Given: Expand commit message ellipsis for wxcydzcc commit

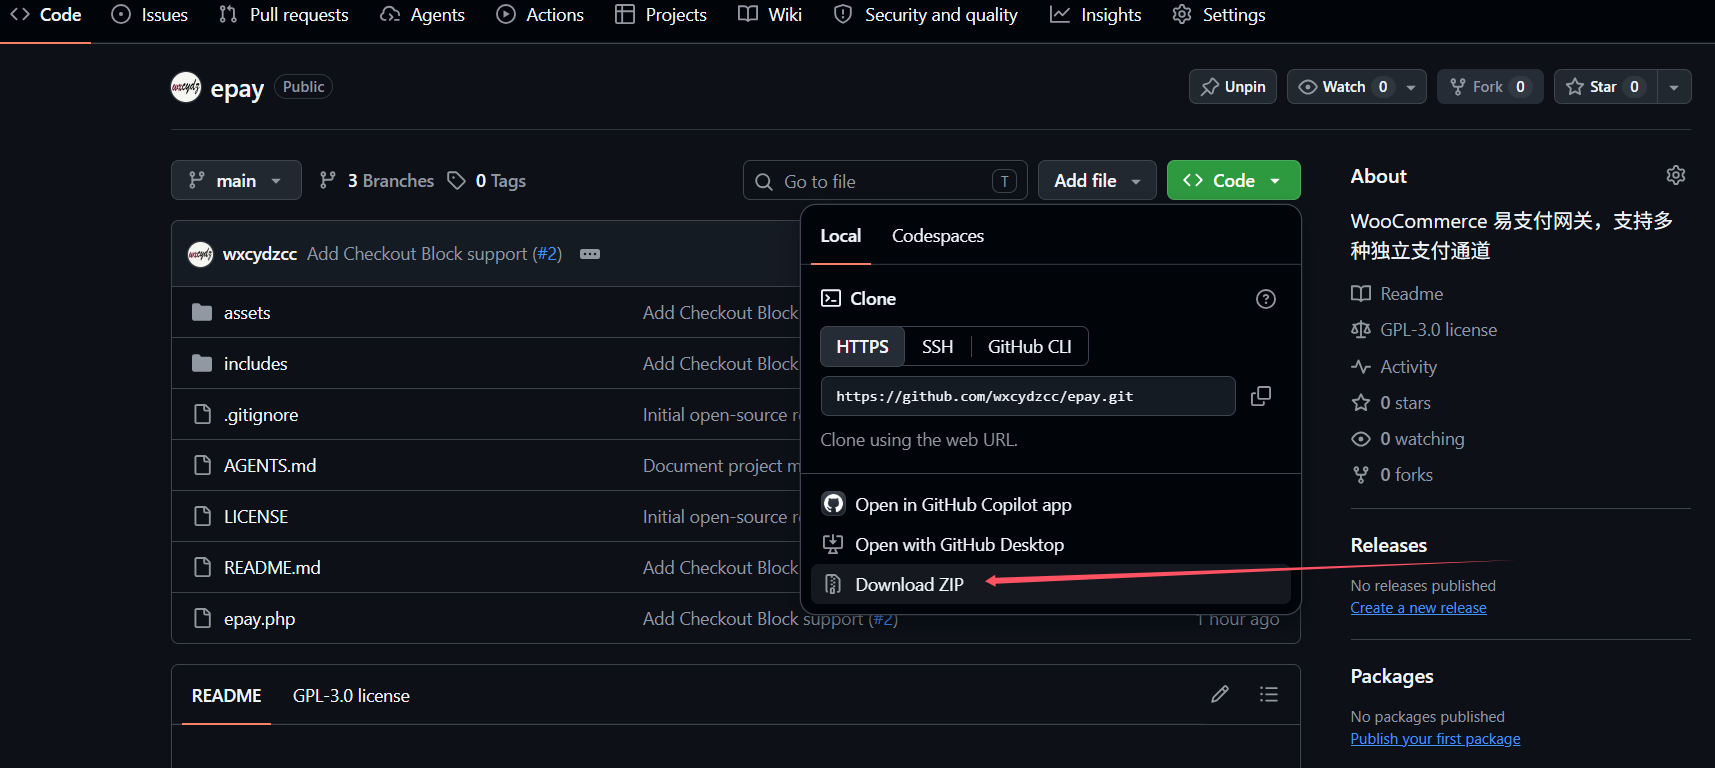Looking at the screenshot, I should point(590,254).
